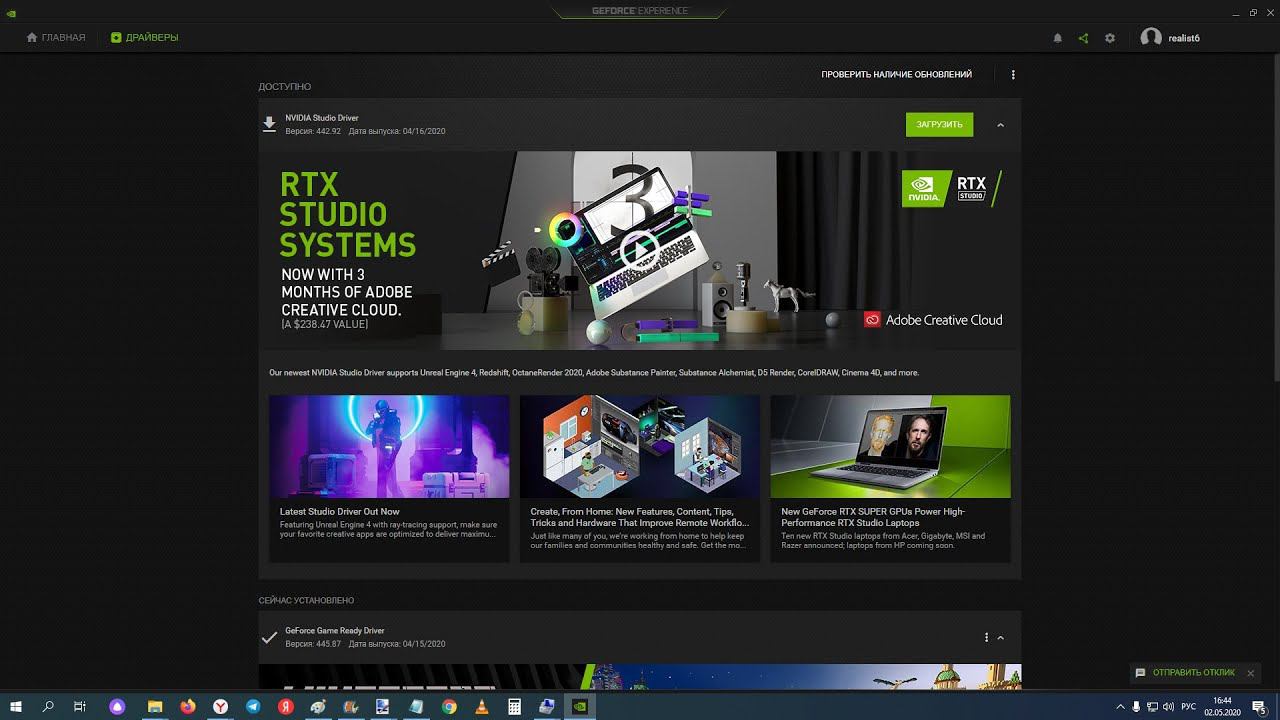Viewport: 1280px width, 720px height.
Task: Open Telegram from the taskbar
Action: pyautogui.click(x=253, y=707)
